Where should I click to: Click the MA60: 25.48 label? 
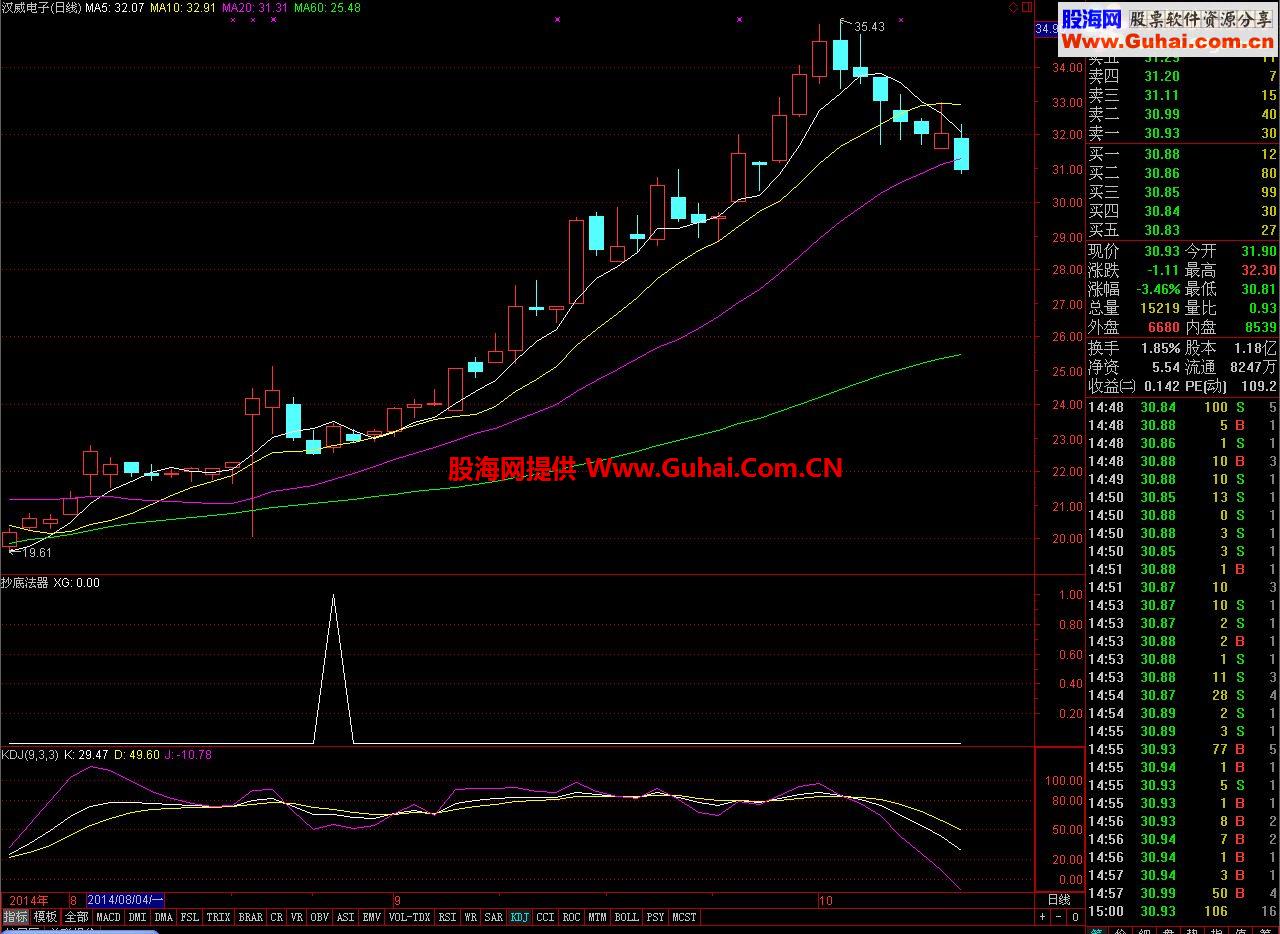tap(327, 7)
